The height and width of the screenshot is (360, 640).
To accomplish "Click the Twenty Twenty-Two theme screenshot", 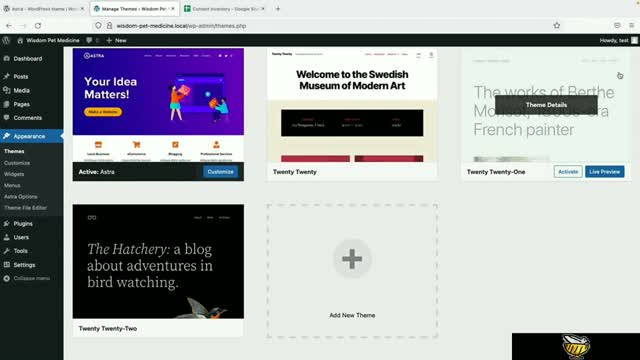I will [x=158, y=262].
